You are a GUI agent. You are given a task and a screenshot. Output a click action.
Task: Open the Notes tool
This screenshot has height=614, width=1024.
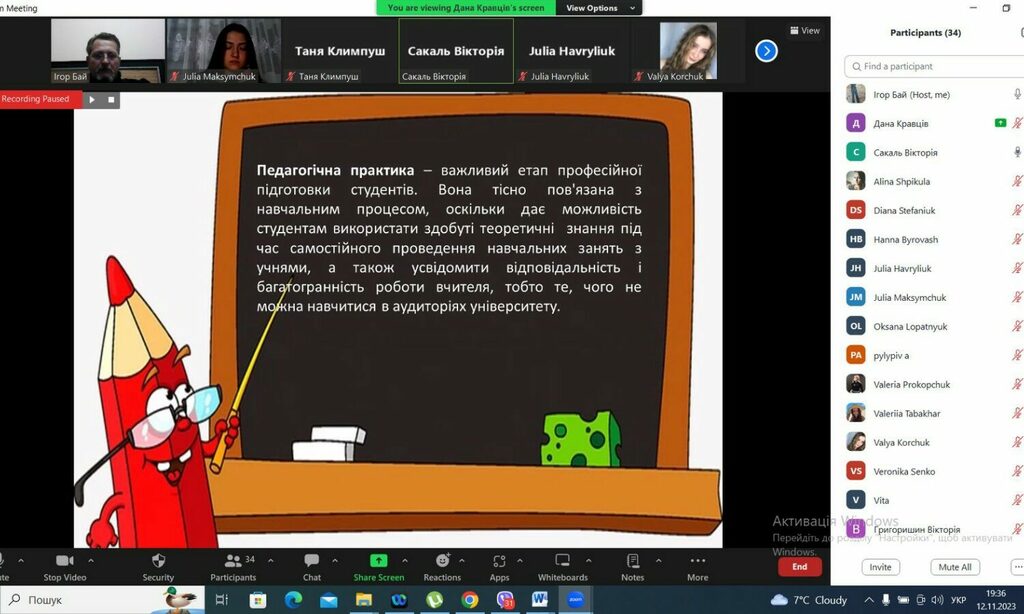coord(632,561)
